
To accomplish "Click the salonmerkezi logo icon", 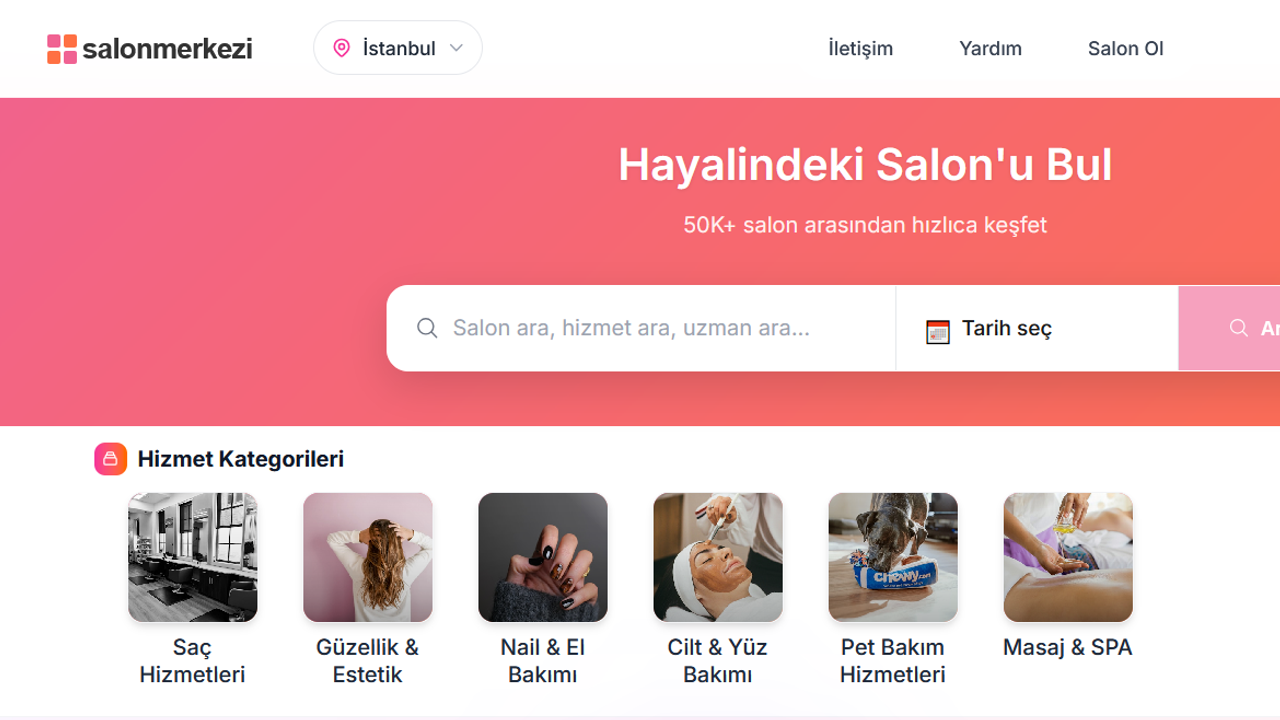I will 62,49.
